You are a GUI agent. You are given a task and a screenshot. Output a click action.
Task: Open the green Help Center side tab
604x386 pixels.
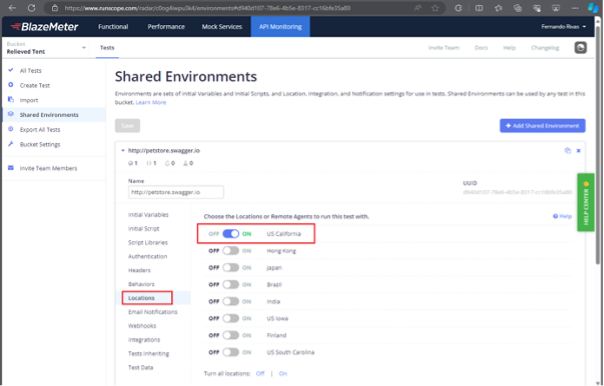[586, 202]
